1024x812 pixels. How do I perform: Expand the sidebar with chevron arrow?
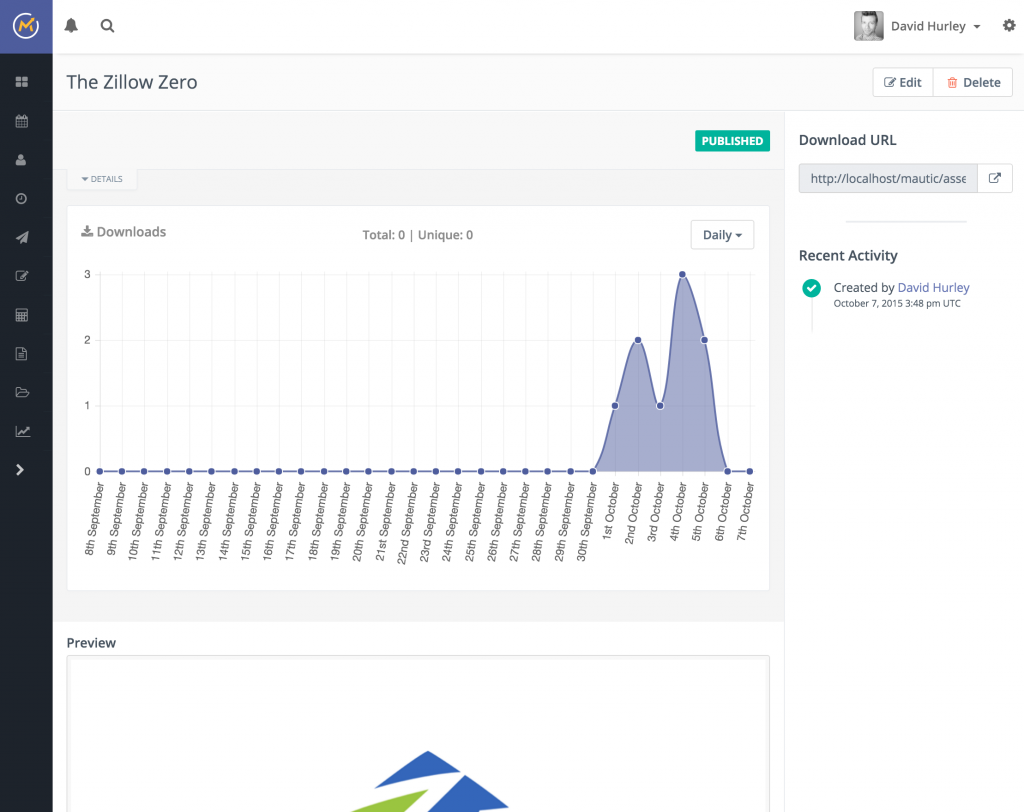pos(20,470)
